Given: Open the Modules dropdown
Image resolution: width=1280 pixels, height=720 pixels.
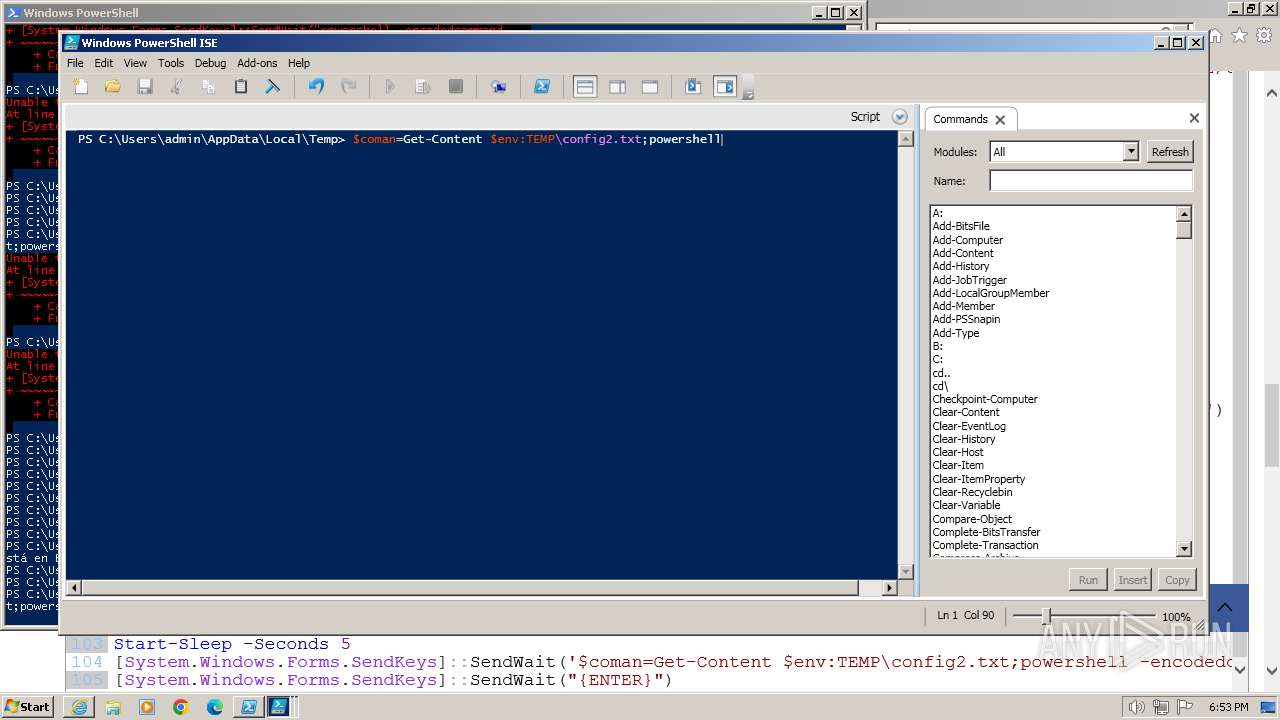Looking at the screenshot, I should [1131, 152].
